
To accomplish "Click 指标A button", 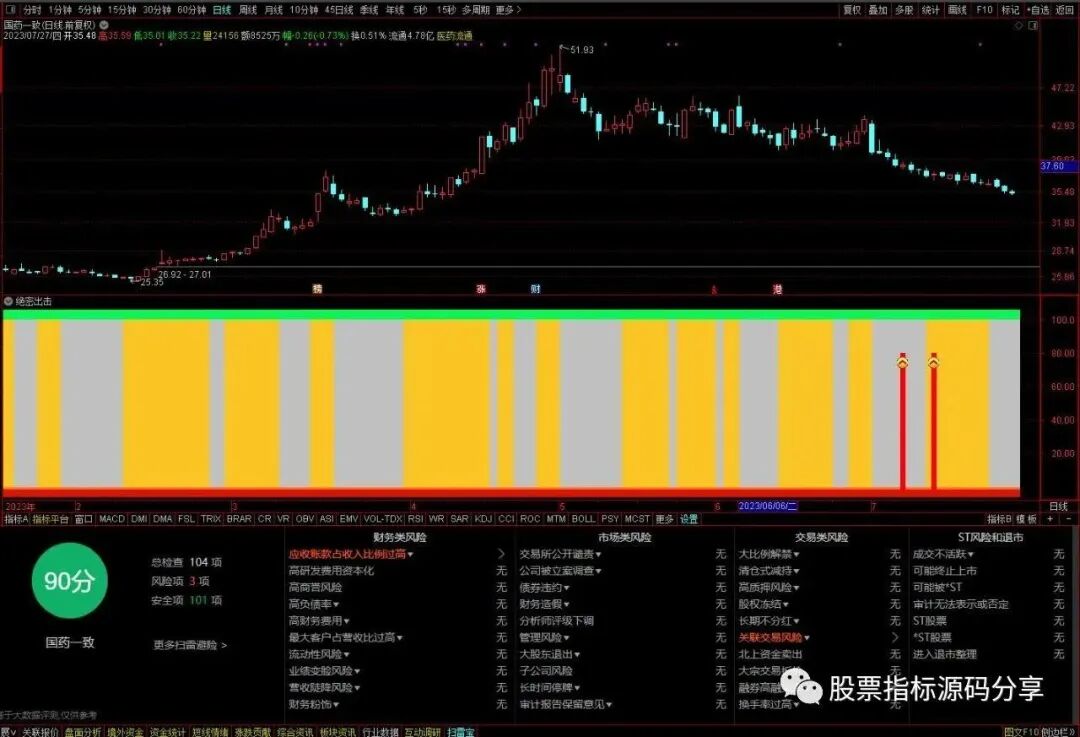I will [16, 519].
